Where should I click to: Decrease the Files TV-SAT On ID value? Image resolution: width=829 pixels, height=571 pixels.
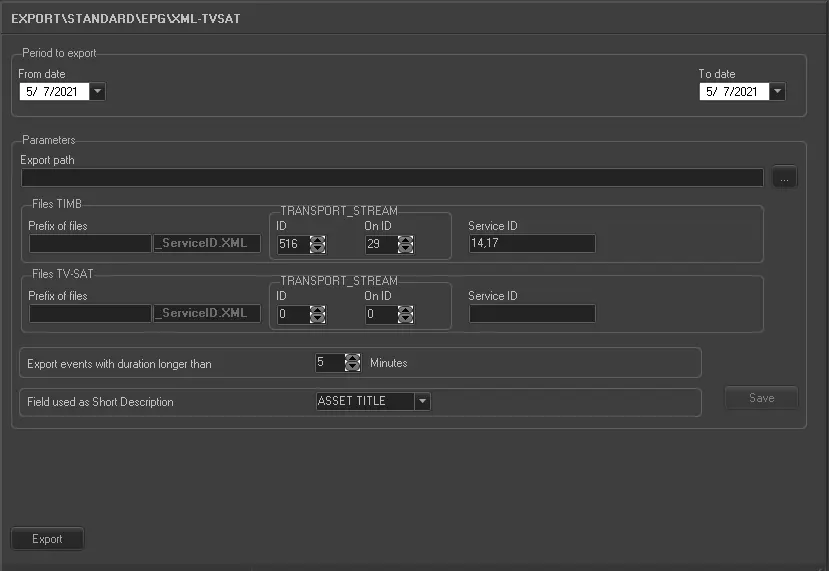click(405, 319)
